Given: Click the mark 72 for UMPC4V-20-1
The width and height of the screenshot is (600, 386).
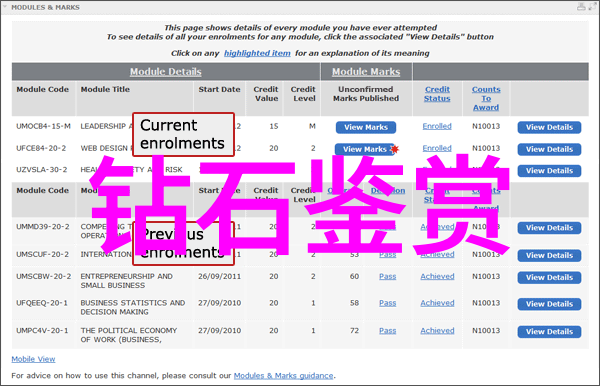Looking at the screenshot, I should click(x=354, y=331).
